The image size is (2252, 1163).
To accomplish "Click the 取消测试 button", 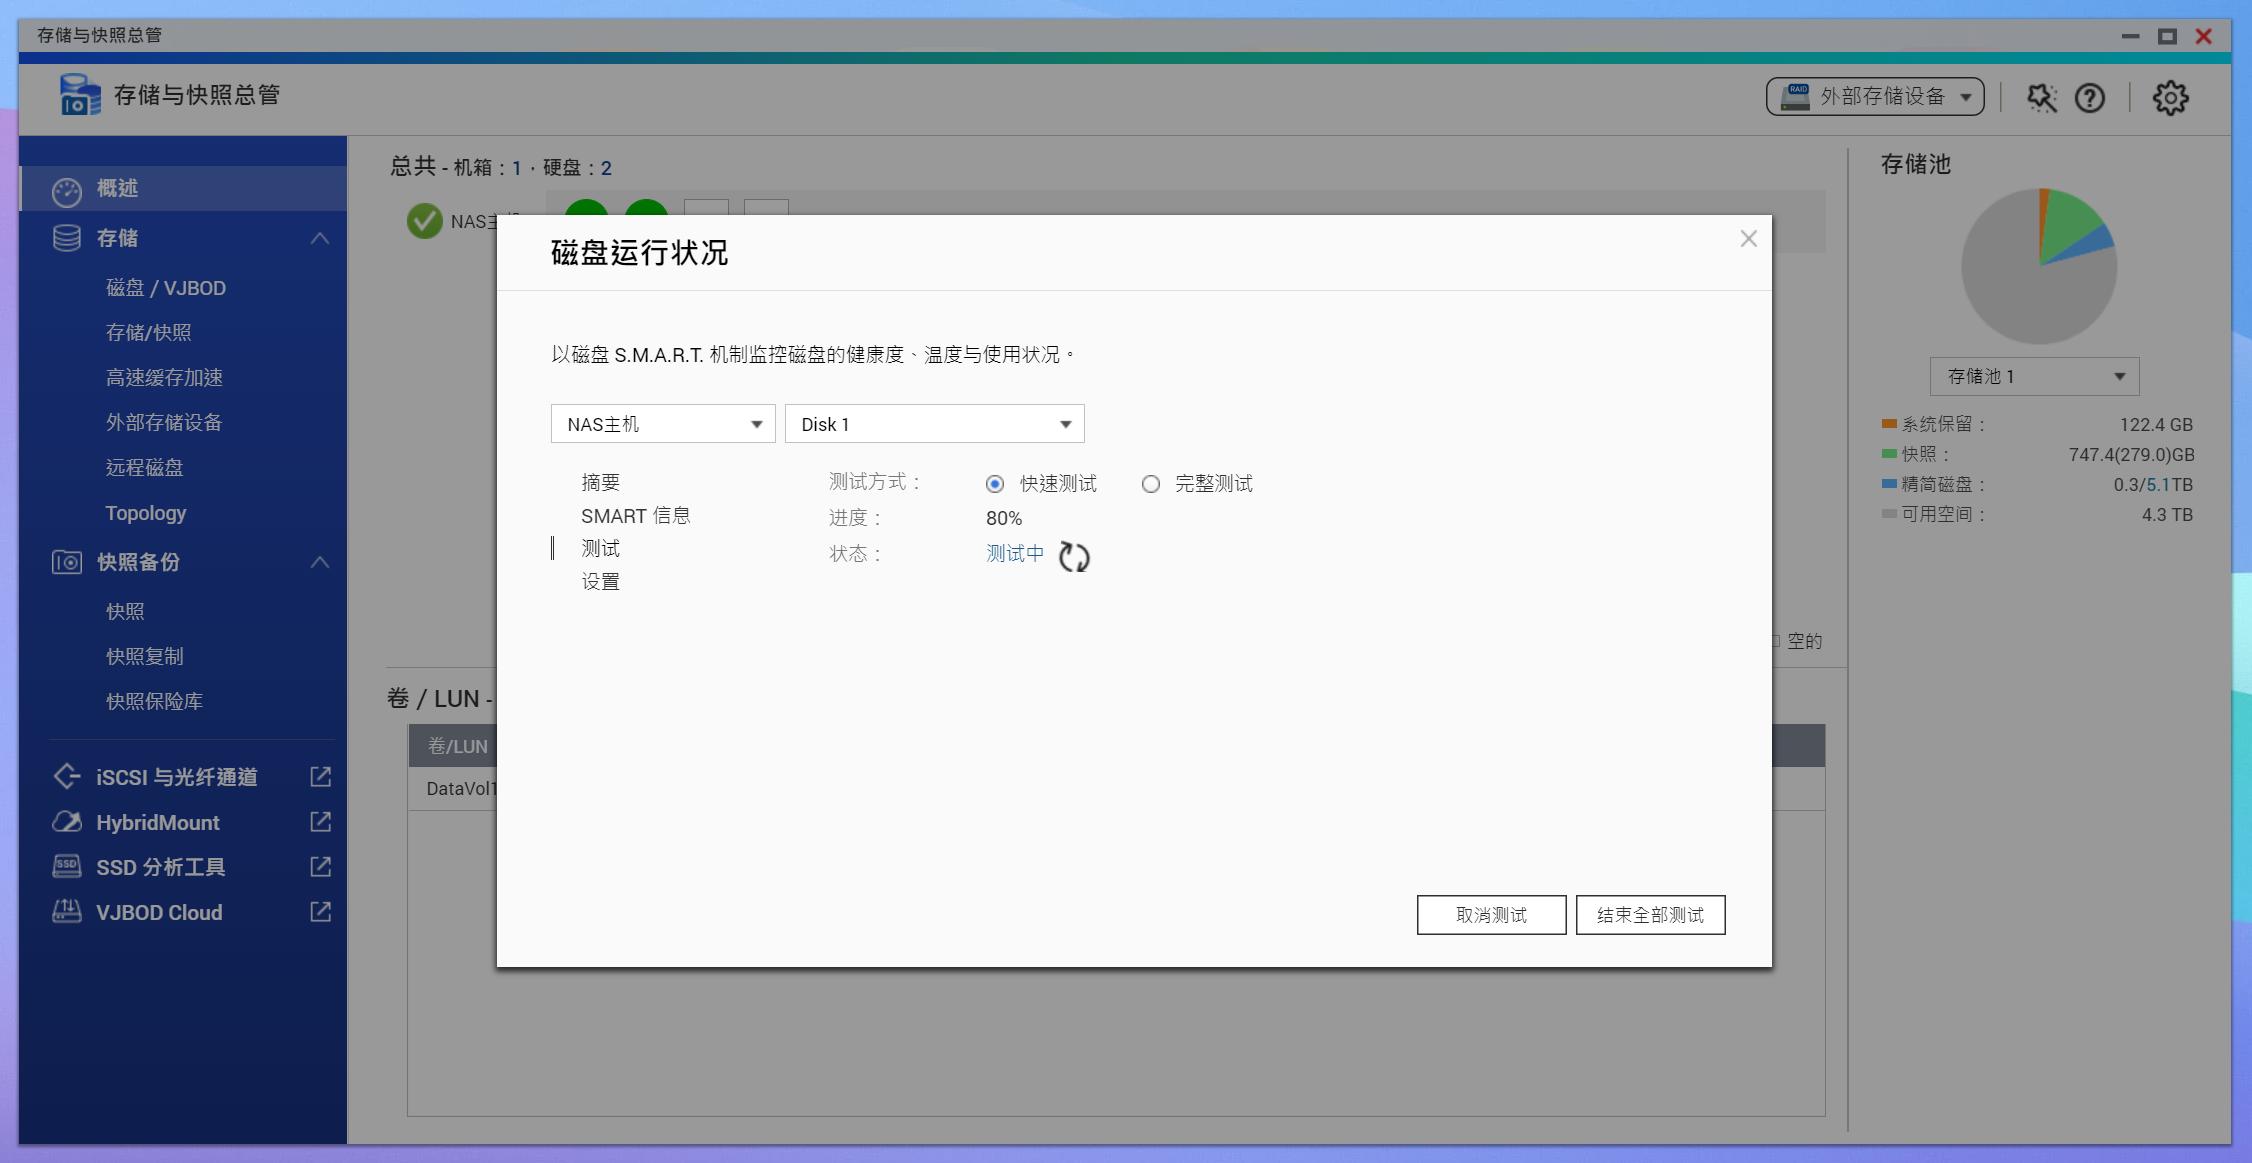I will pyautogui.click(x=1491, y=914).
